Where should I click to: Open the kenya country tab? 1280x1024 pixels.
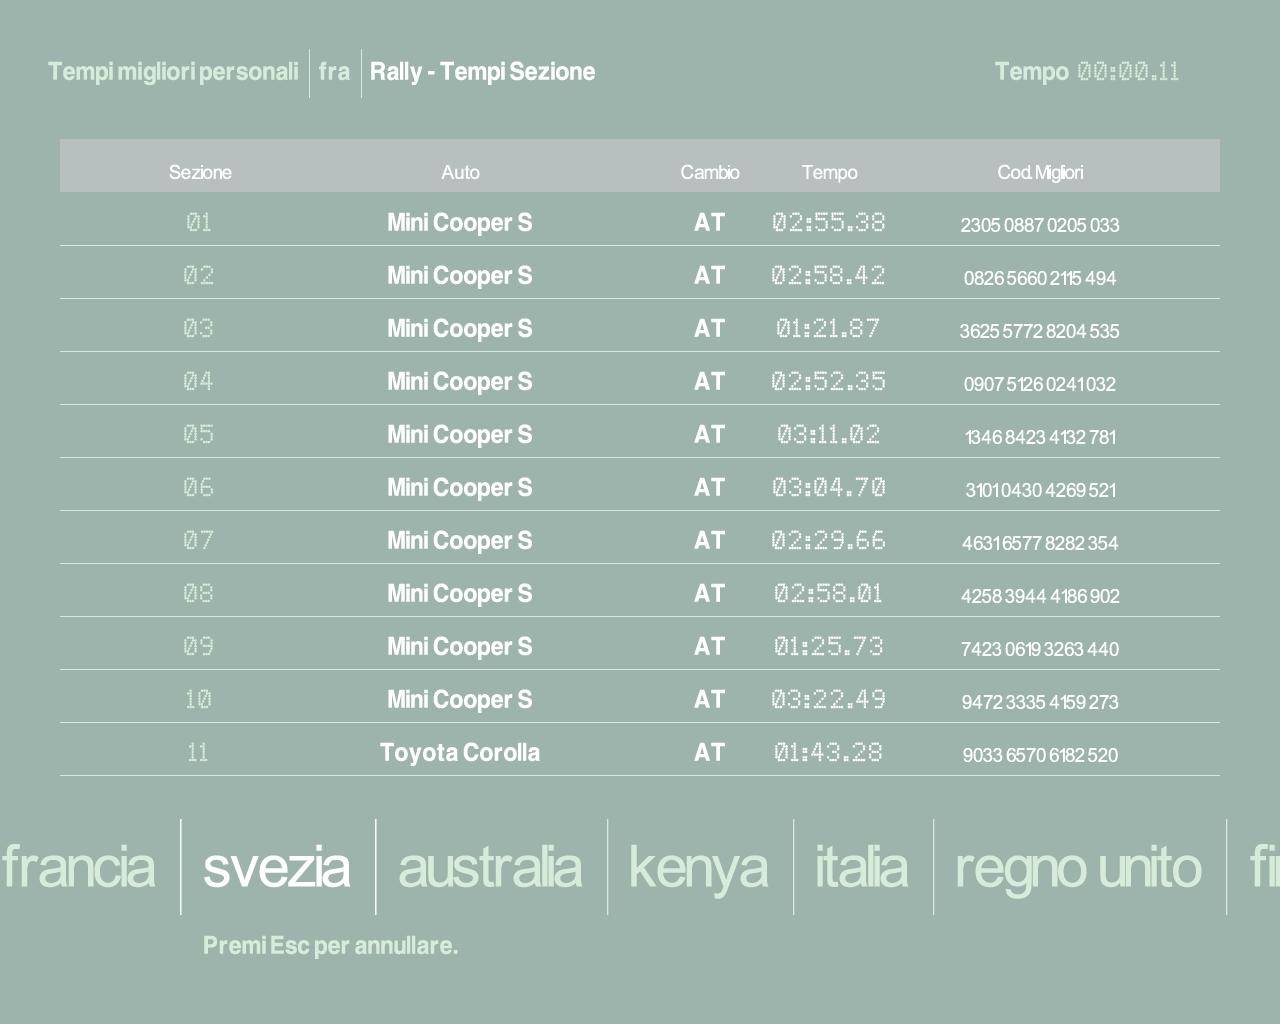698,867
